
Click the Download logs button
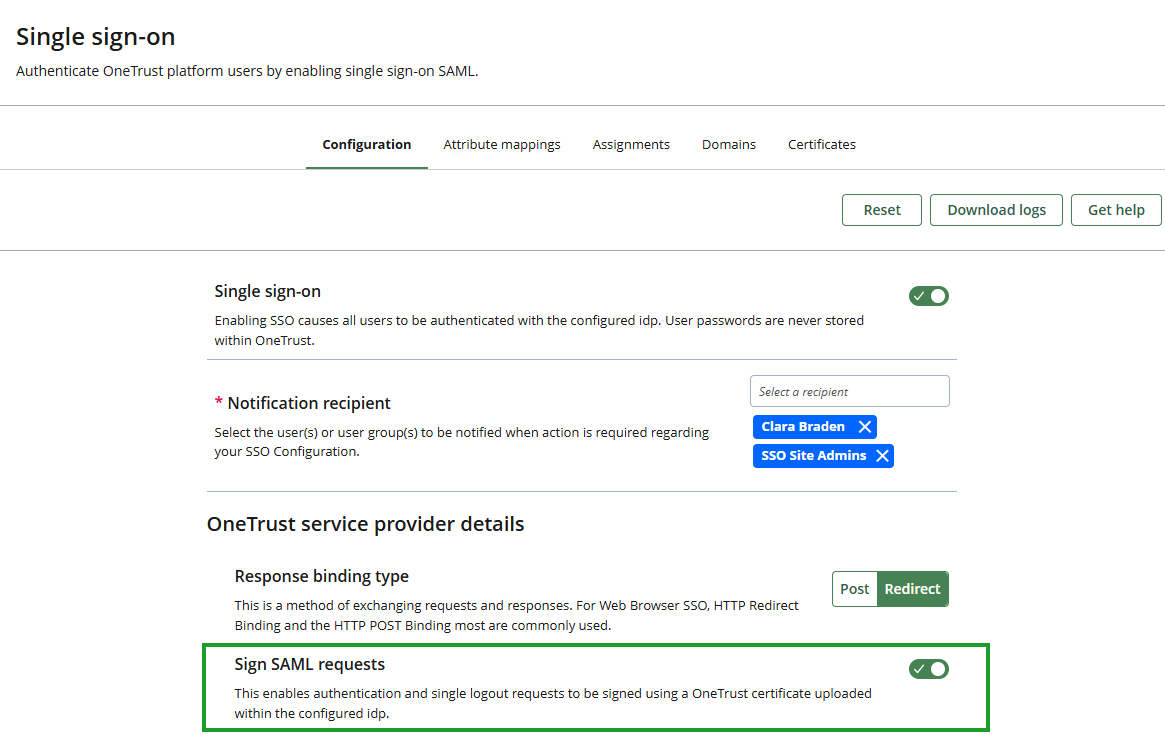[996, 210]
